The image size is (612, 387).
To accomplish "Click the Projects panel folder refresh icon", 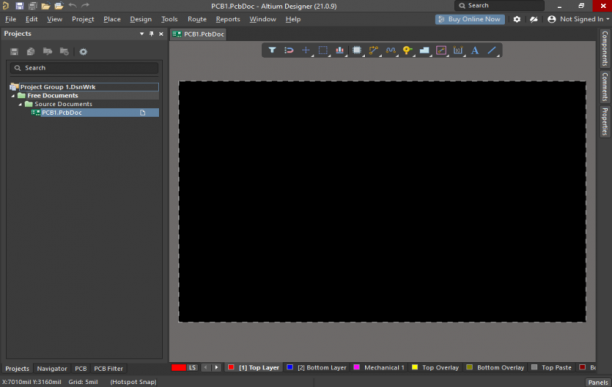I will tap(64, 51).
